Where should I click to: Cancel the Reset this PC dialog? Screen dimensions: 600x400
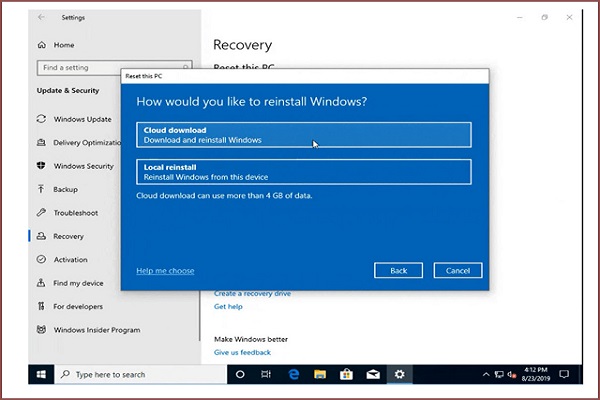point(458,271)
